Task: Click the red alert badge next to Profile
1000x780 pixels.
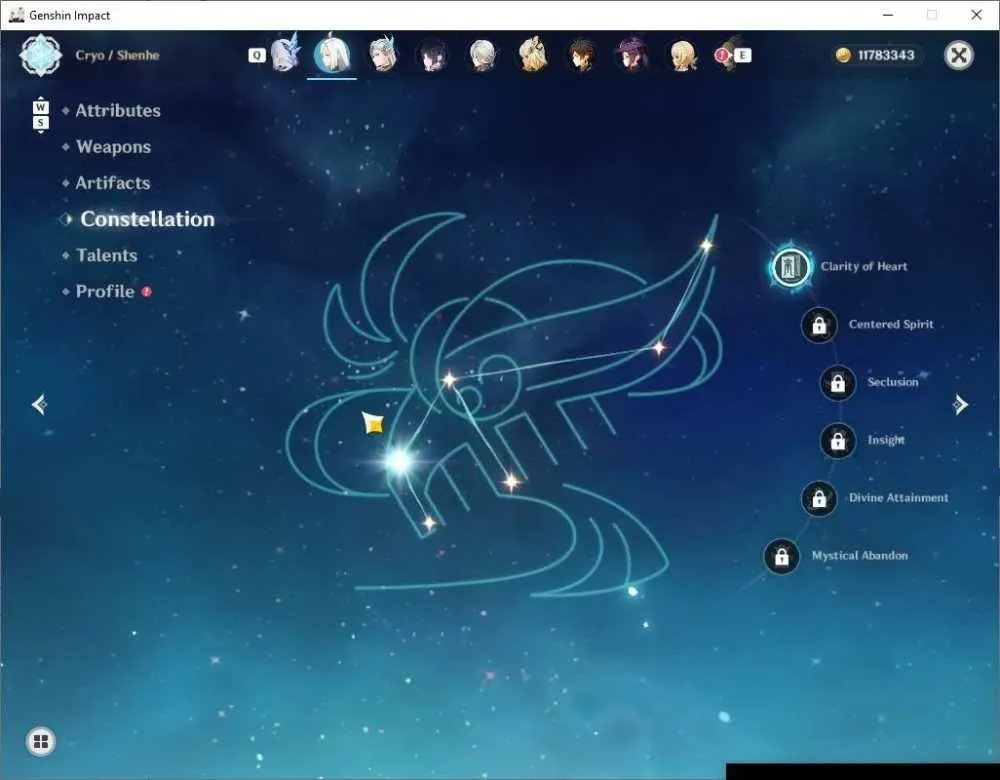Action: (x=147, y=291)
